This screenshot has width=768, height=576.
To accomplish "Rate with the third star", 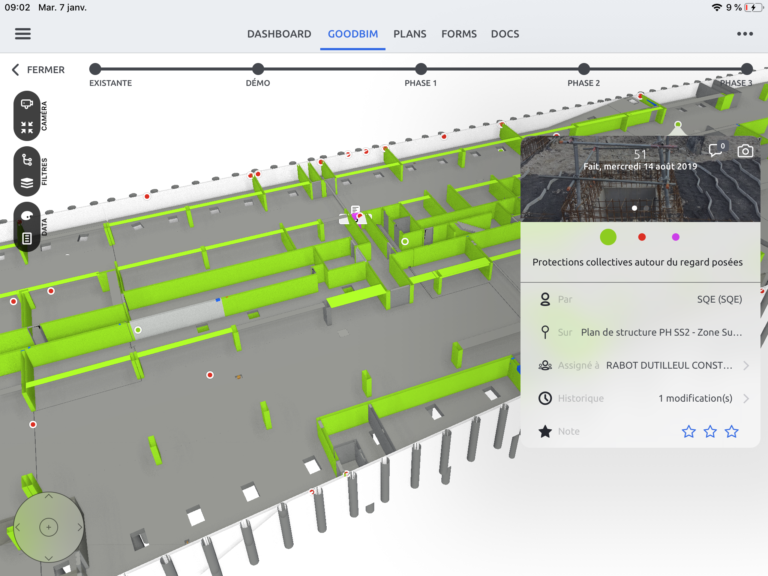I will [732, 431].
